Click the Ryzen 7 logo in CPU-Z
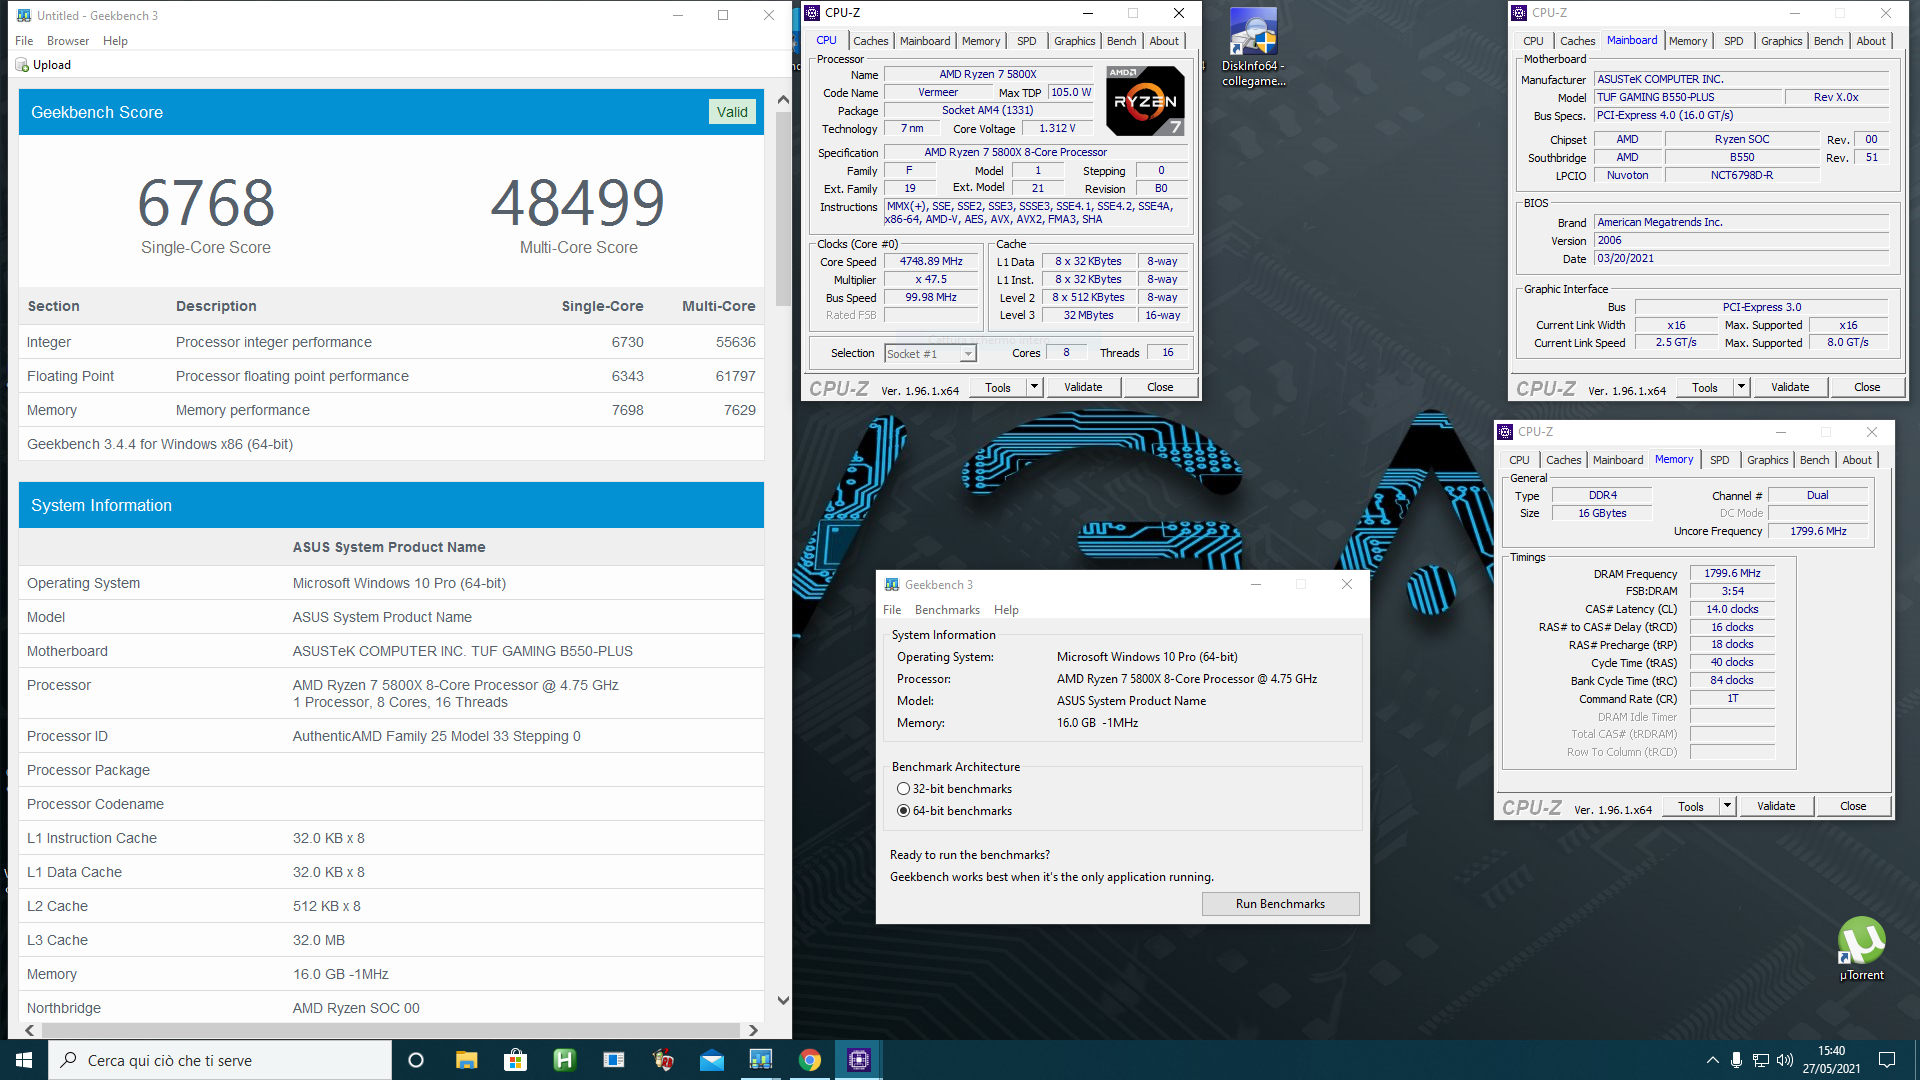Viewport: 1920px width, 1080px height. coord(1145,100)
